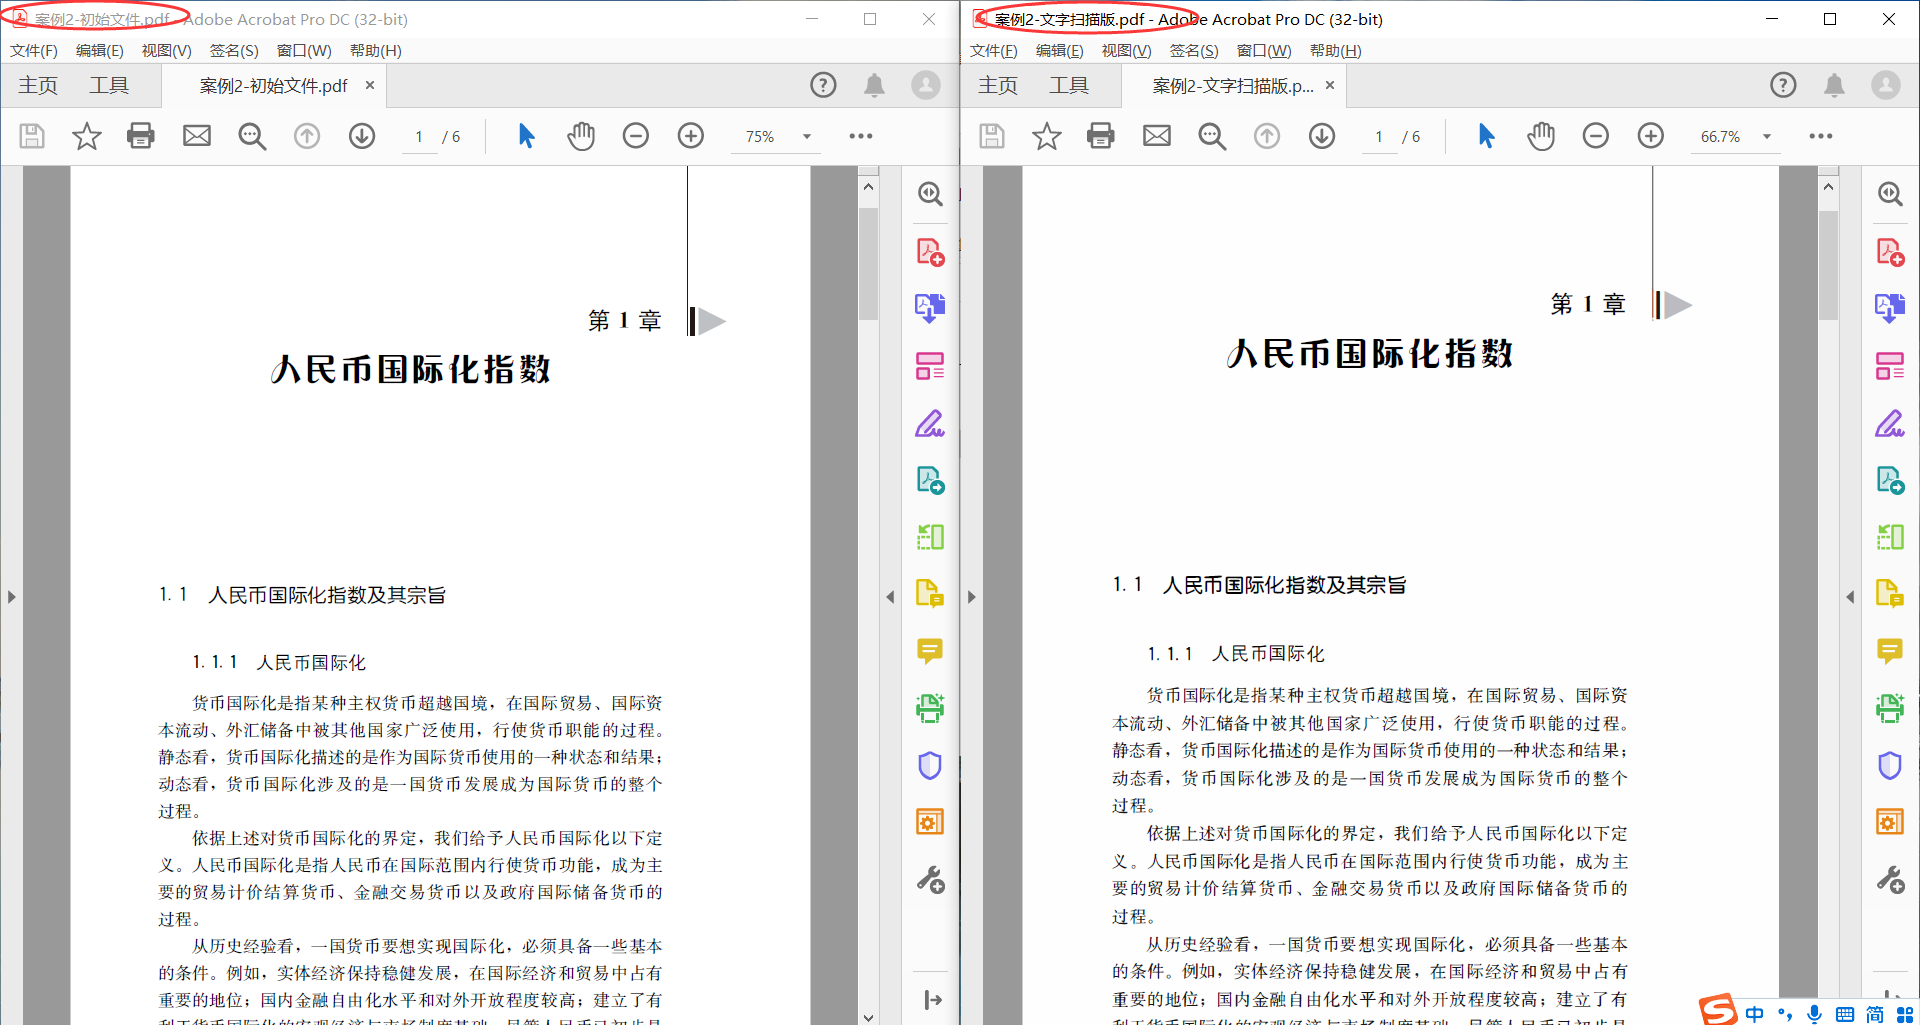Image resolution: width=1920 pixels, height=1025 pixels.
Task: Open the Comment tool in the right pane
Action: pyautogui.click(x=930, y=651)
